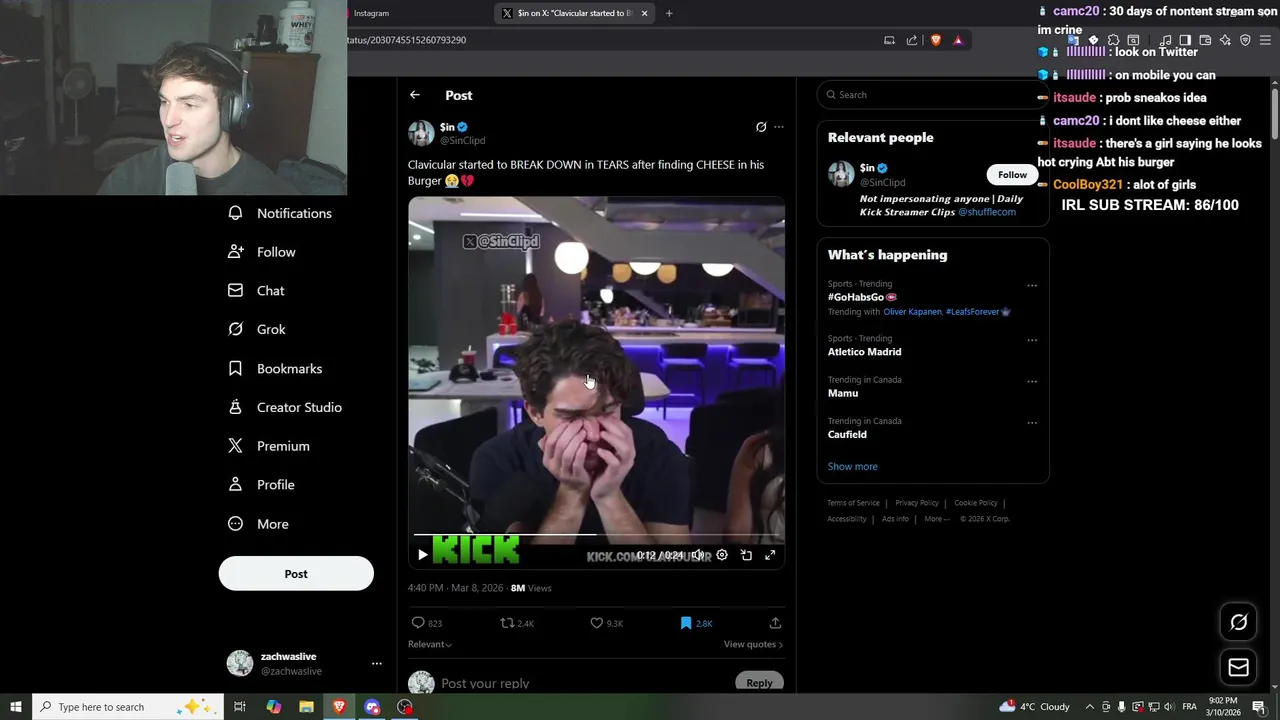Viewport: 1280px width, 720px height.
Task: Go to Profile from the sidebar
Action: [x=261, y=485]
